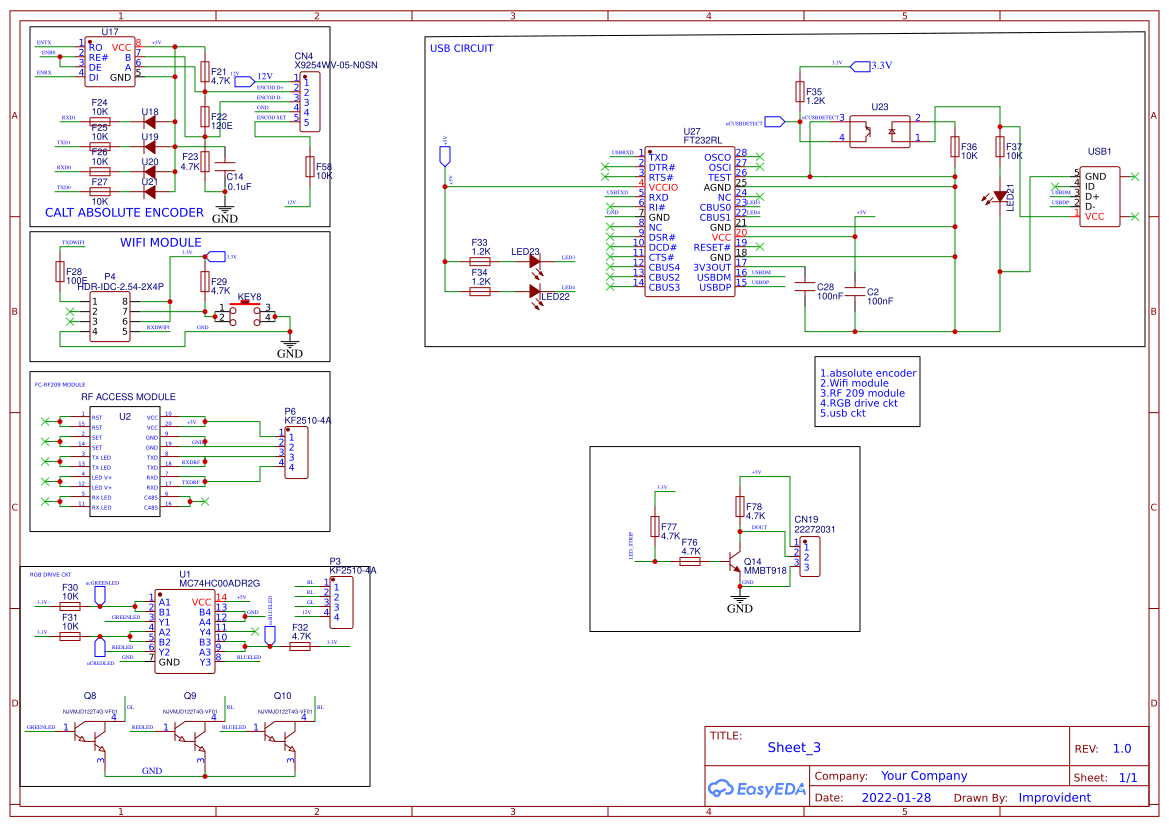
Task: Click the 'USB CIRCUIT' label text
Action: coord(461,48)
